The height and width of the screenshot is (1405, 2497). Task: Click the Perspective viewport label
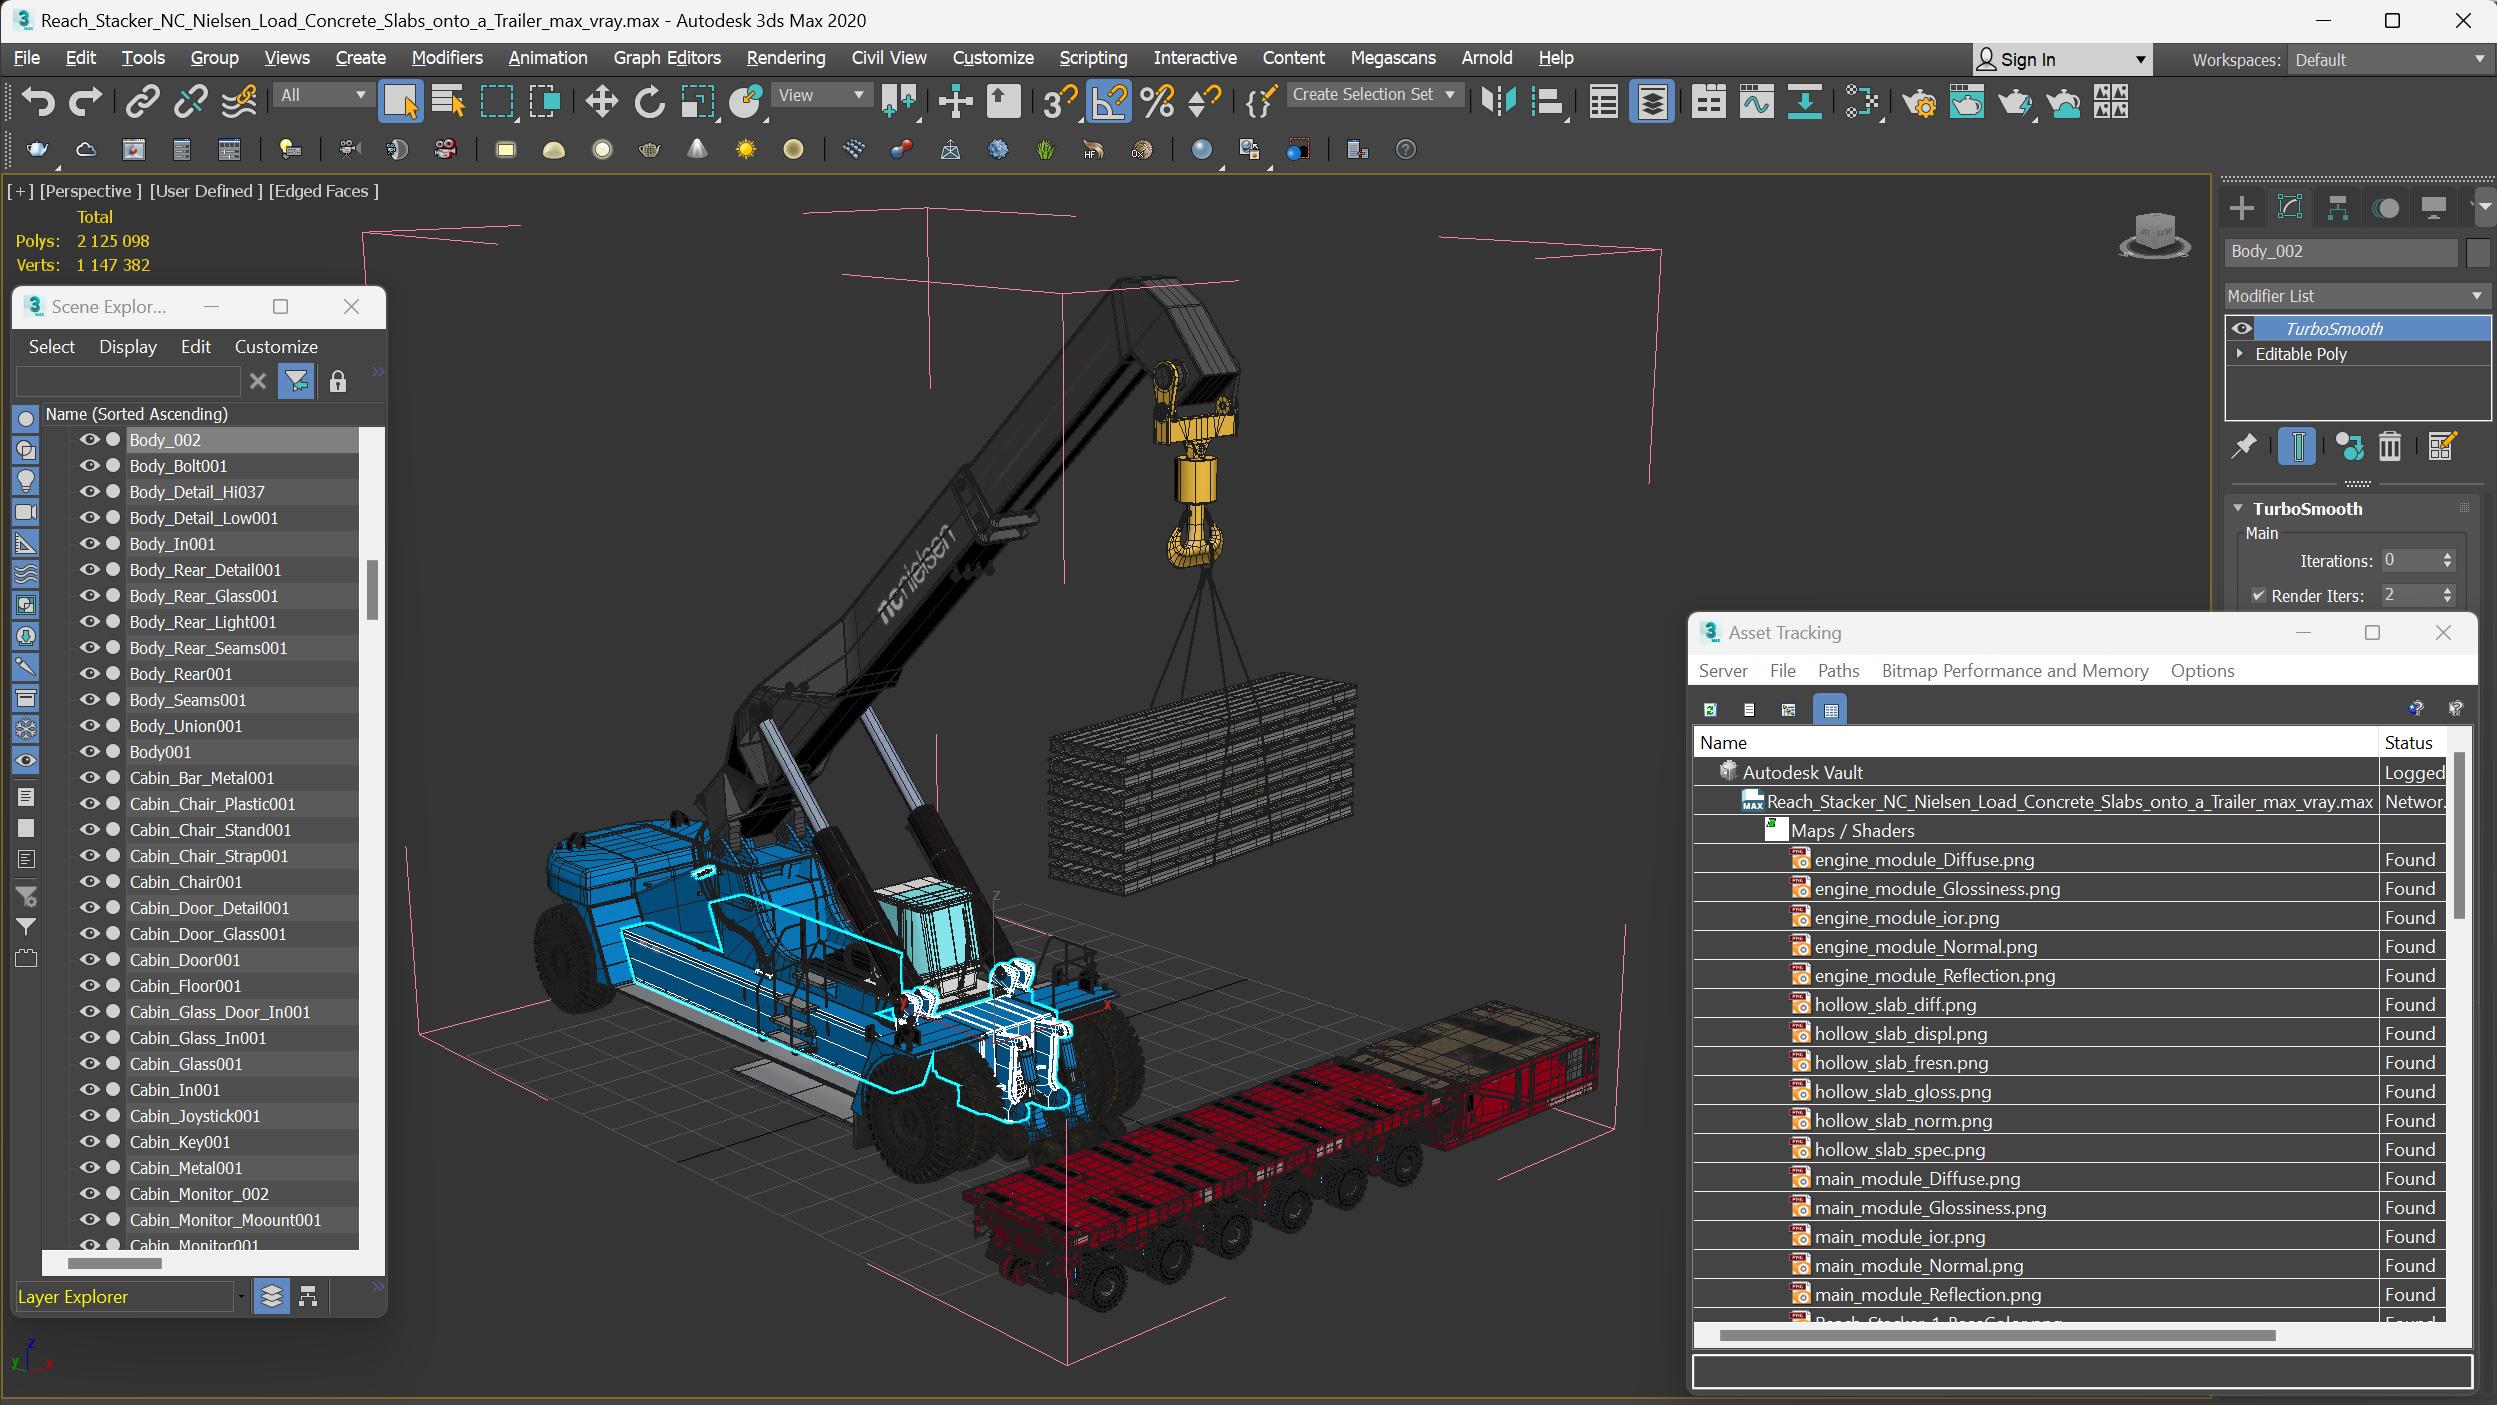point(90,191)
